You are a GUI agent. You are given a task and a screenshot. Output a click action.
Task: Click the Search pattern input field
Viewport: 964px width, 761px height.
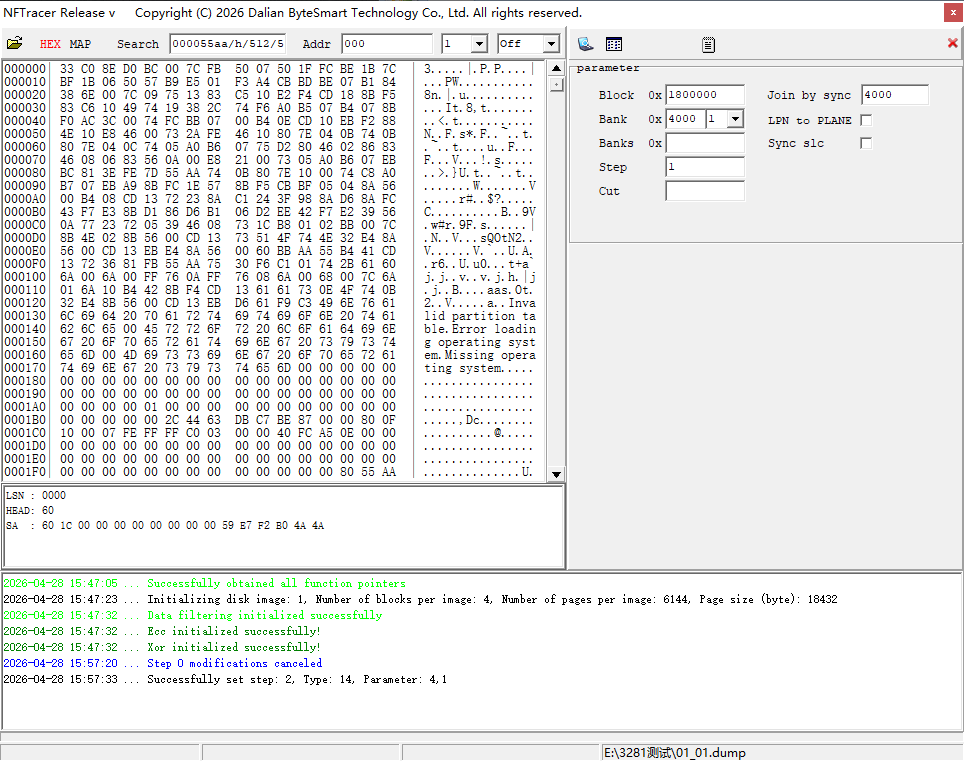[x=227, y=44]
